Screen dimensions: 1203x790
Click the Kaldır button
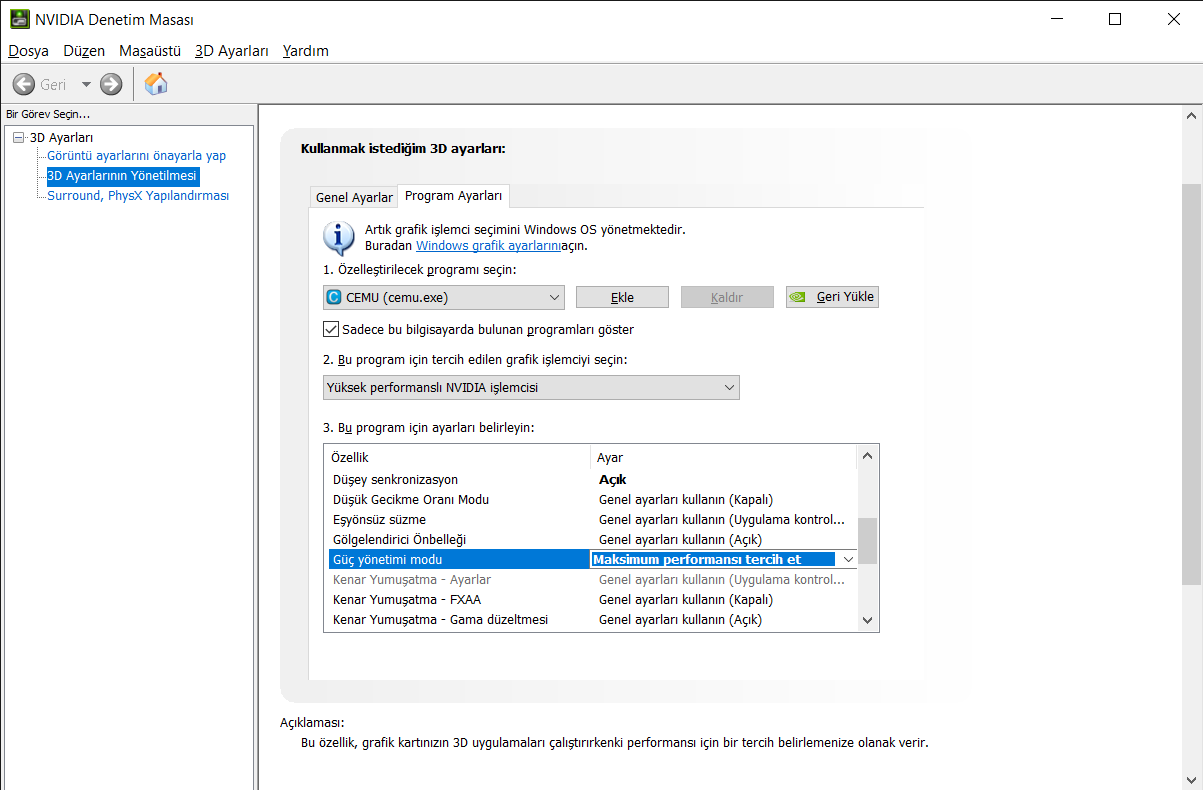click(727, 297)
